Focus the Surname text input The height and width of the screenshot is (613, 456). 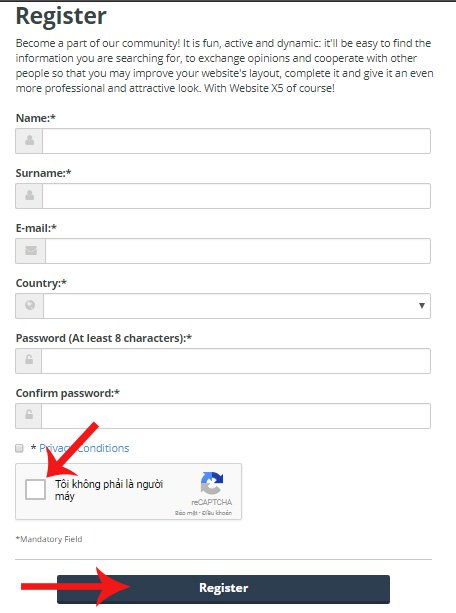[x=236, y=196]
